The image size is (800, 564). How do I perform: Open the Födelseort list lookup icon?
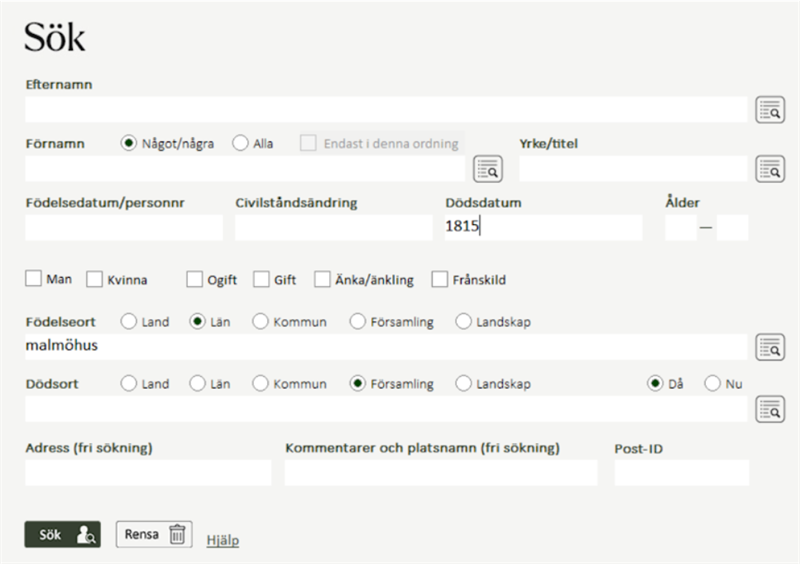click(x=769, y=348)
